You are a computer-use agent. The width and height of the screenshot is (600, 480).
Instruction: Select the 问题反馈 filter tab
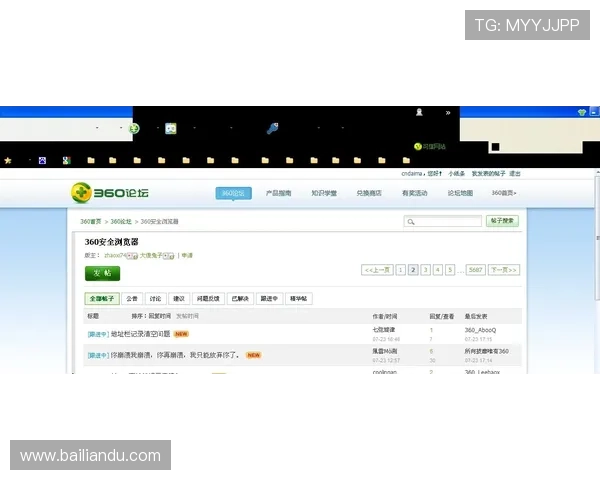pos(208,299)
